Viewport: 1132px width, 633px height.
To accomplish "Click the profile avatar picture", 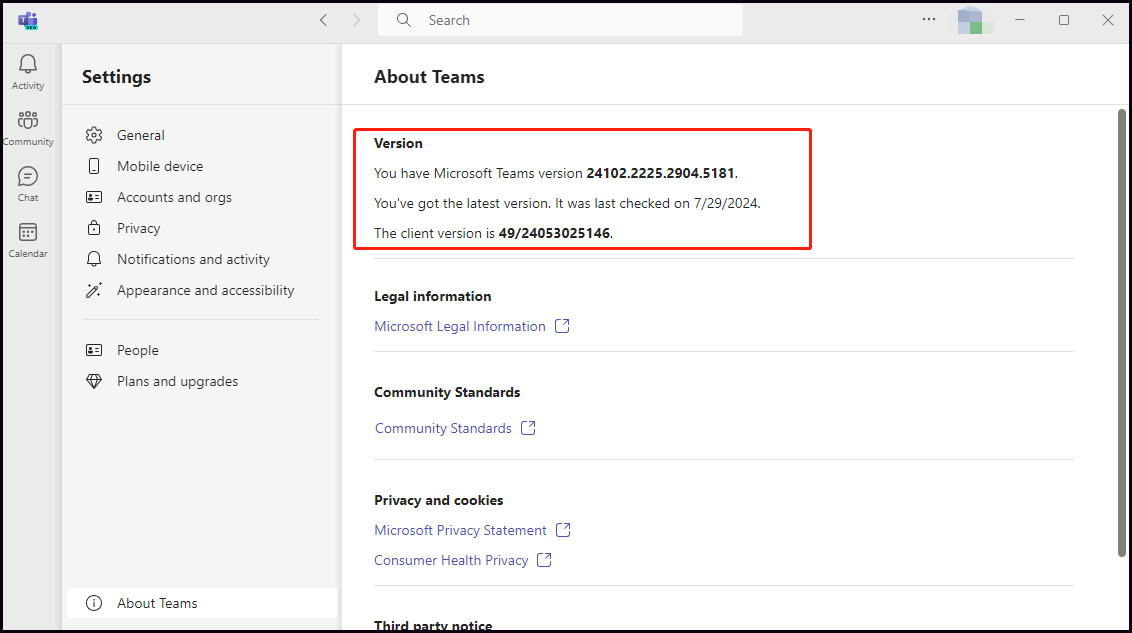I will (970, 20).
